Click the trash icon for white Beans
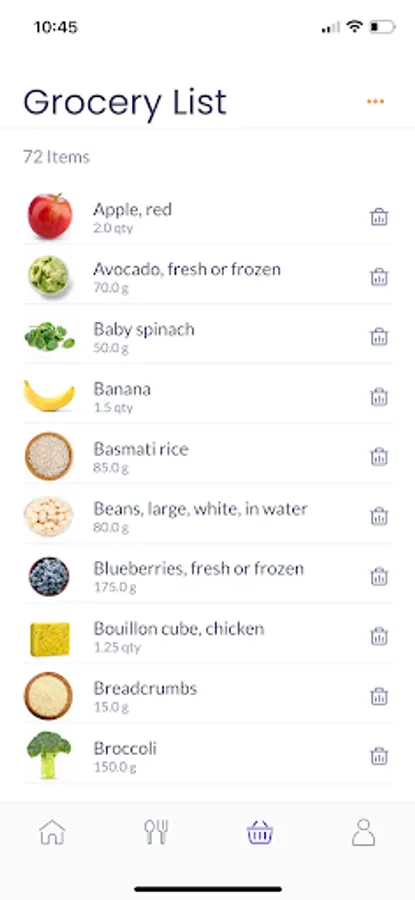 pos(379,516)
